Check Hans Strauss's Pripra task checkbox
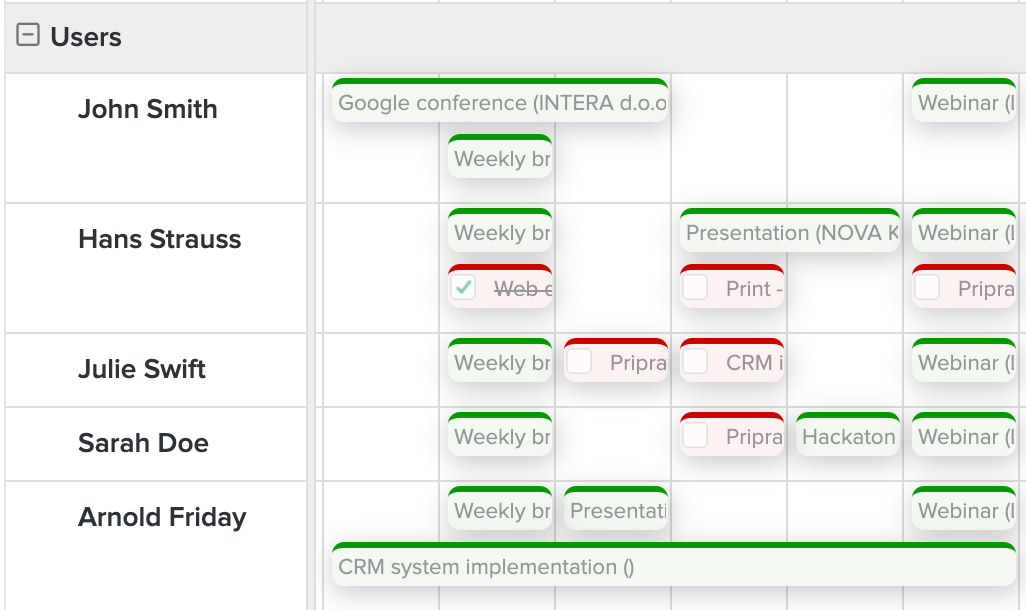This screenshot has width=1026, height=610. 927,287
